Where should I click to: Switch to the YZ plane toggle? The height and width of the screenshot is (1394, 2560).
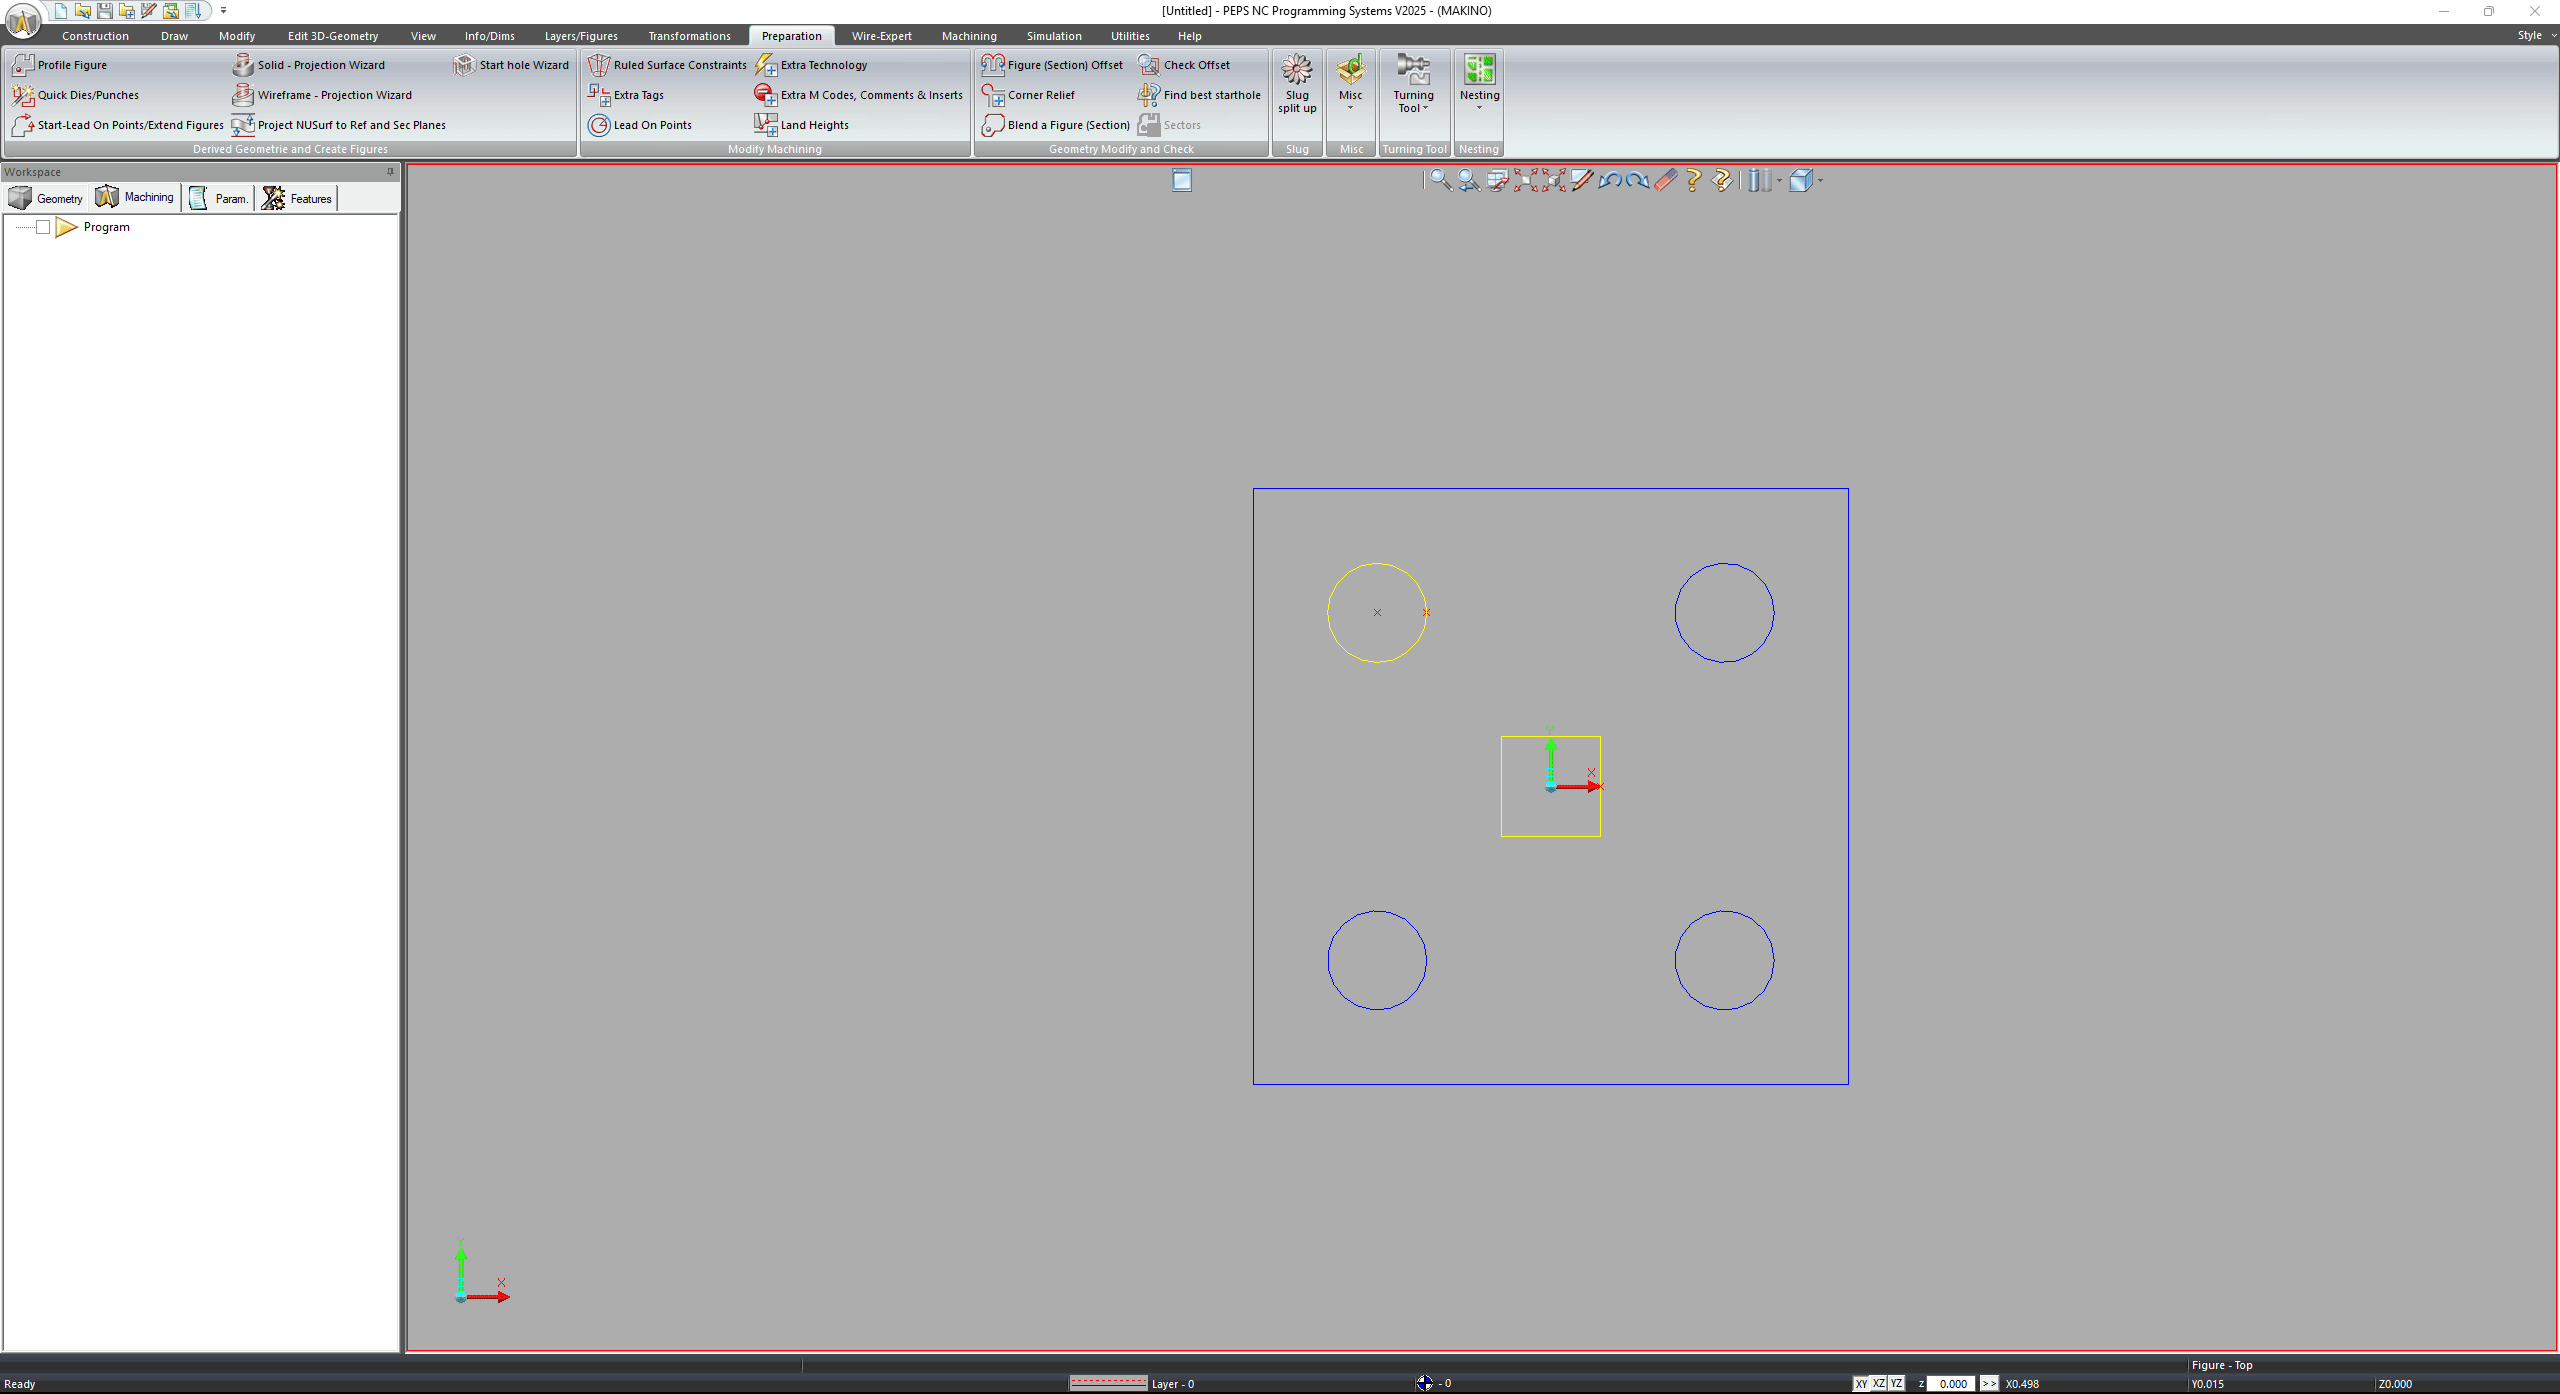[x=1897, y=1384]
